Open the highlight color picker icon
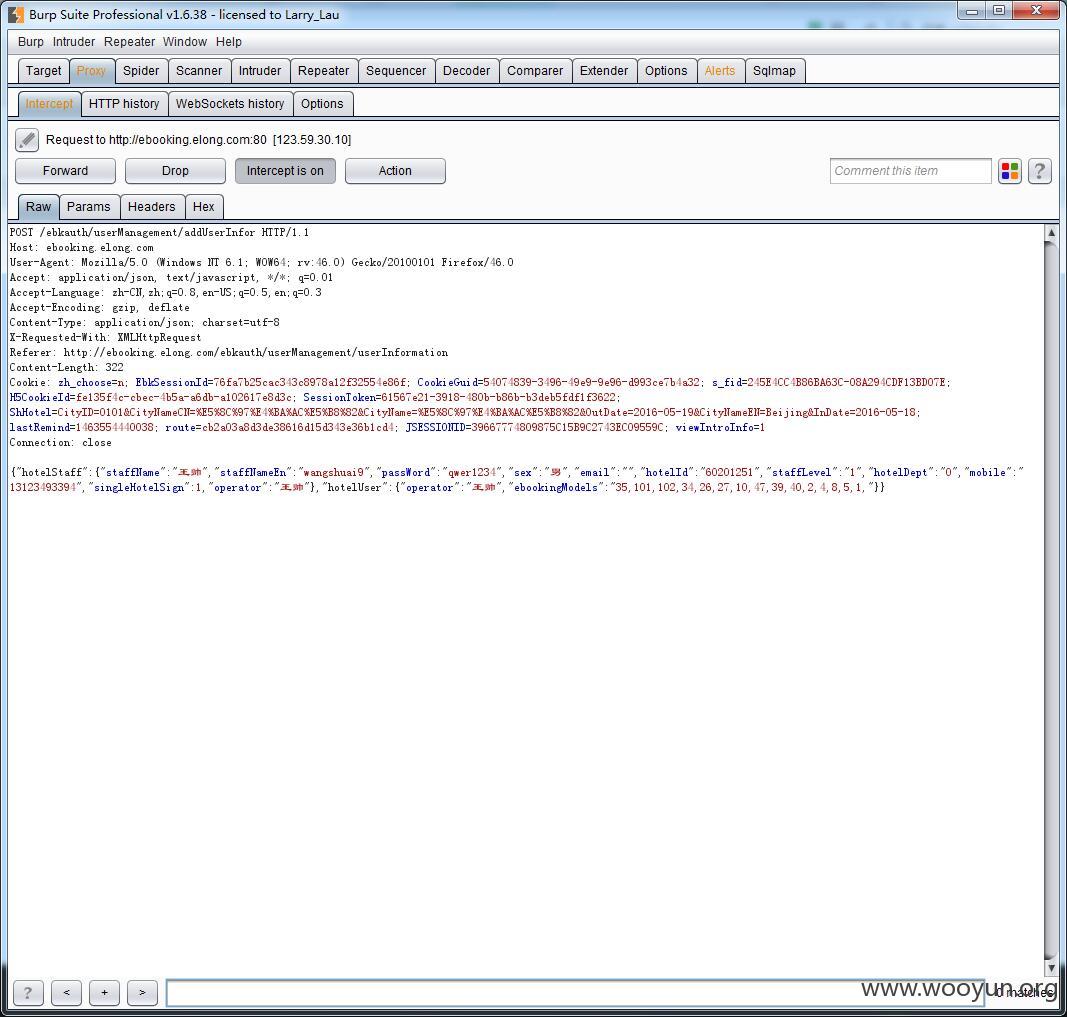This screenshot has width=1067, height=1017. [1010, 171]
